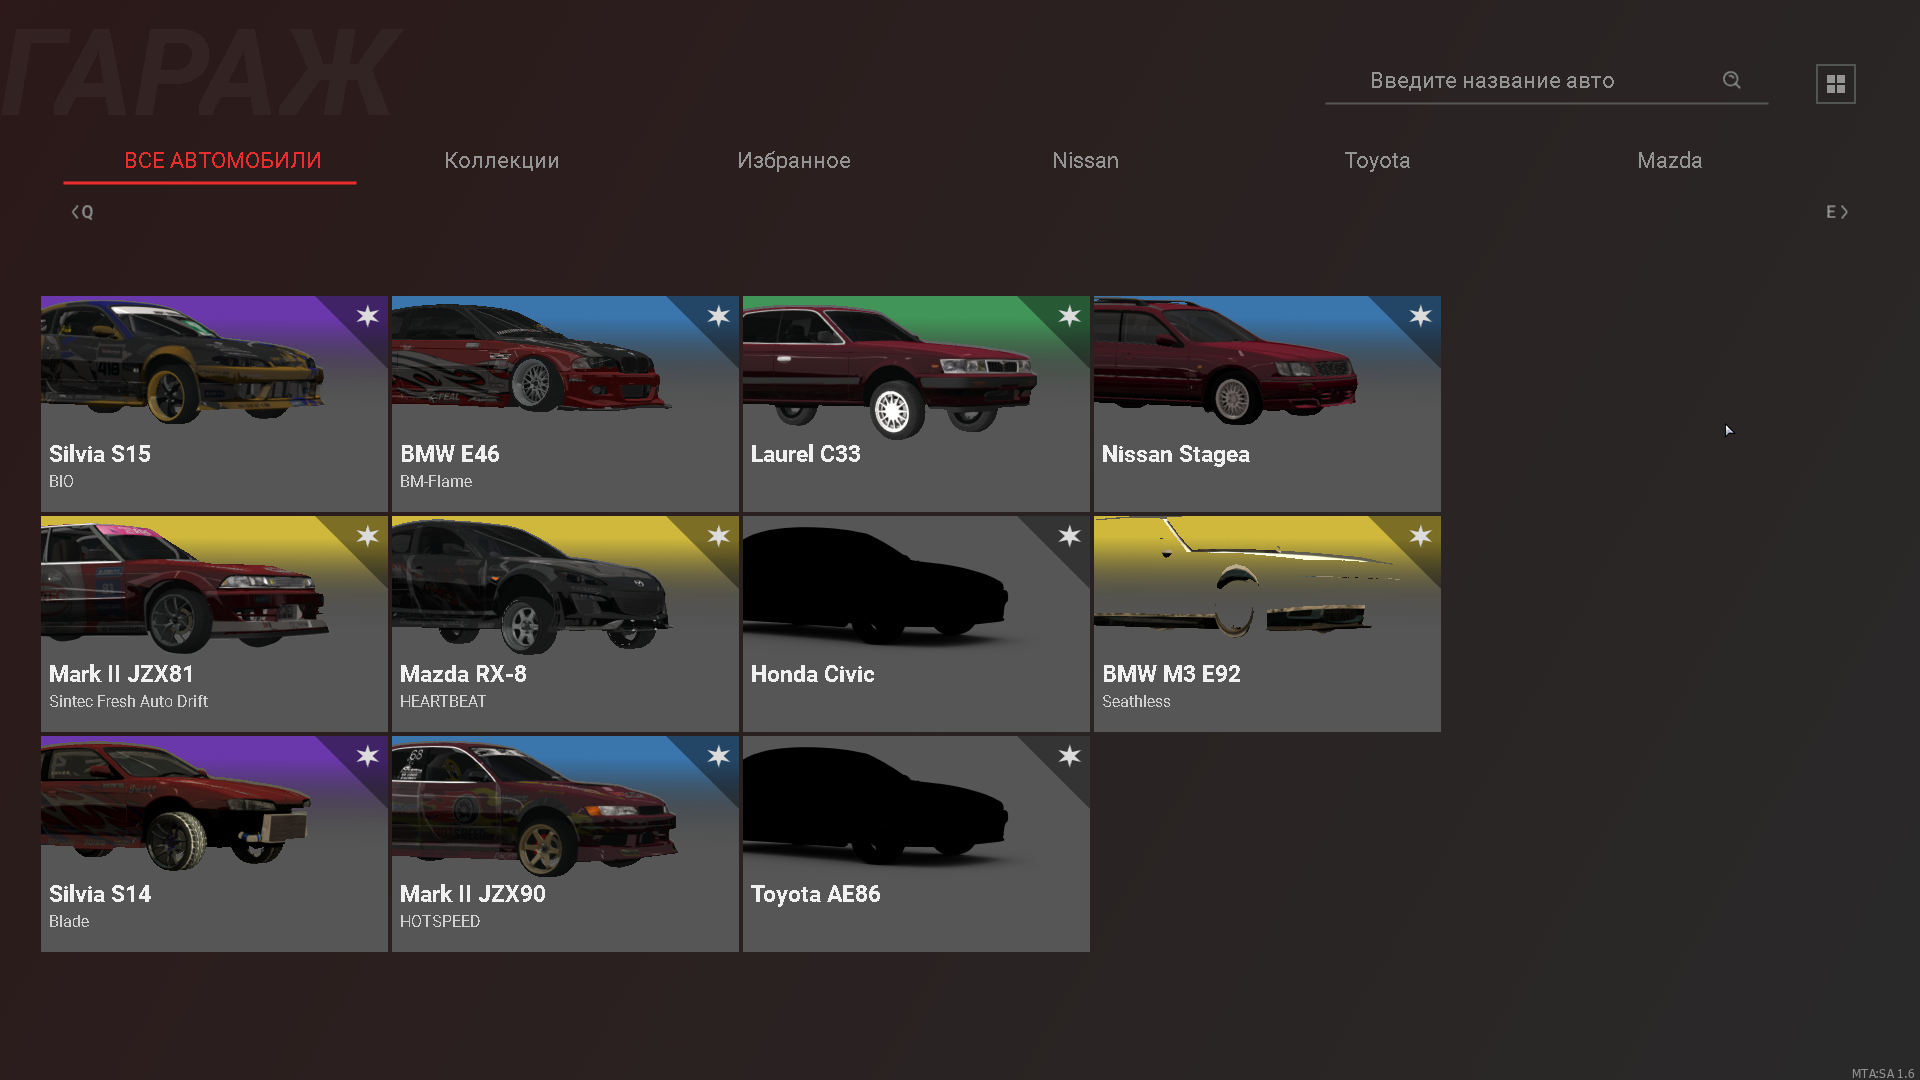Switch to grid view layout icon

coord(1835,84)
